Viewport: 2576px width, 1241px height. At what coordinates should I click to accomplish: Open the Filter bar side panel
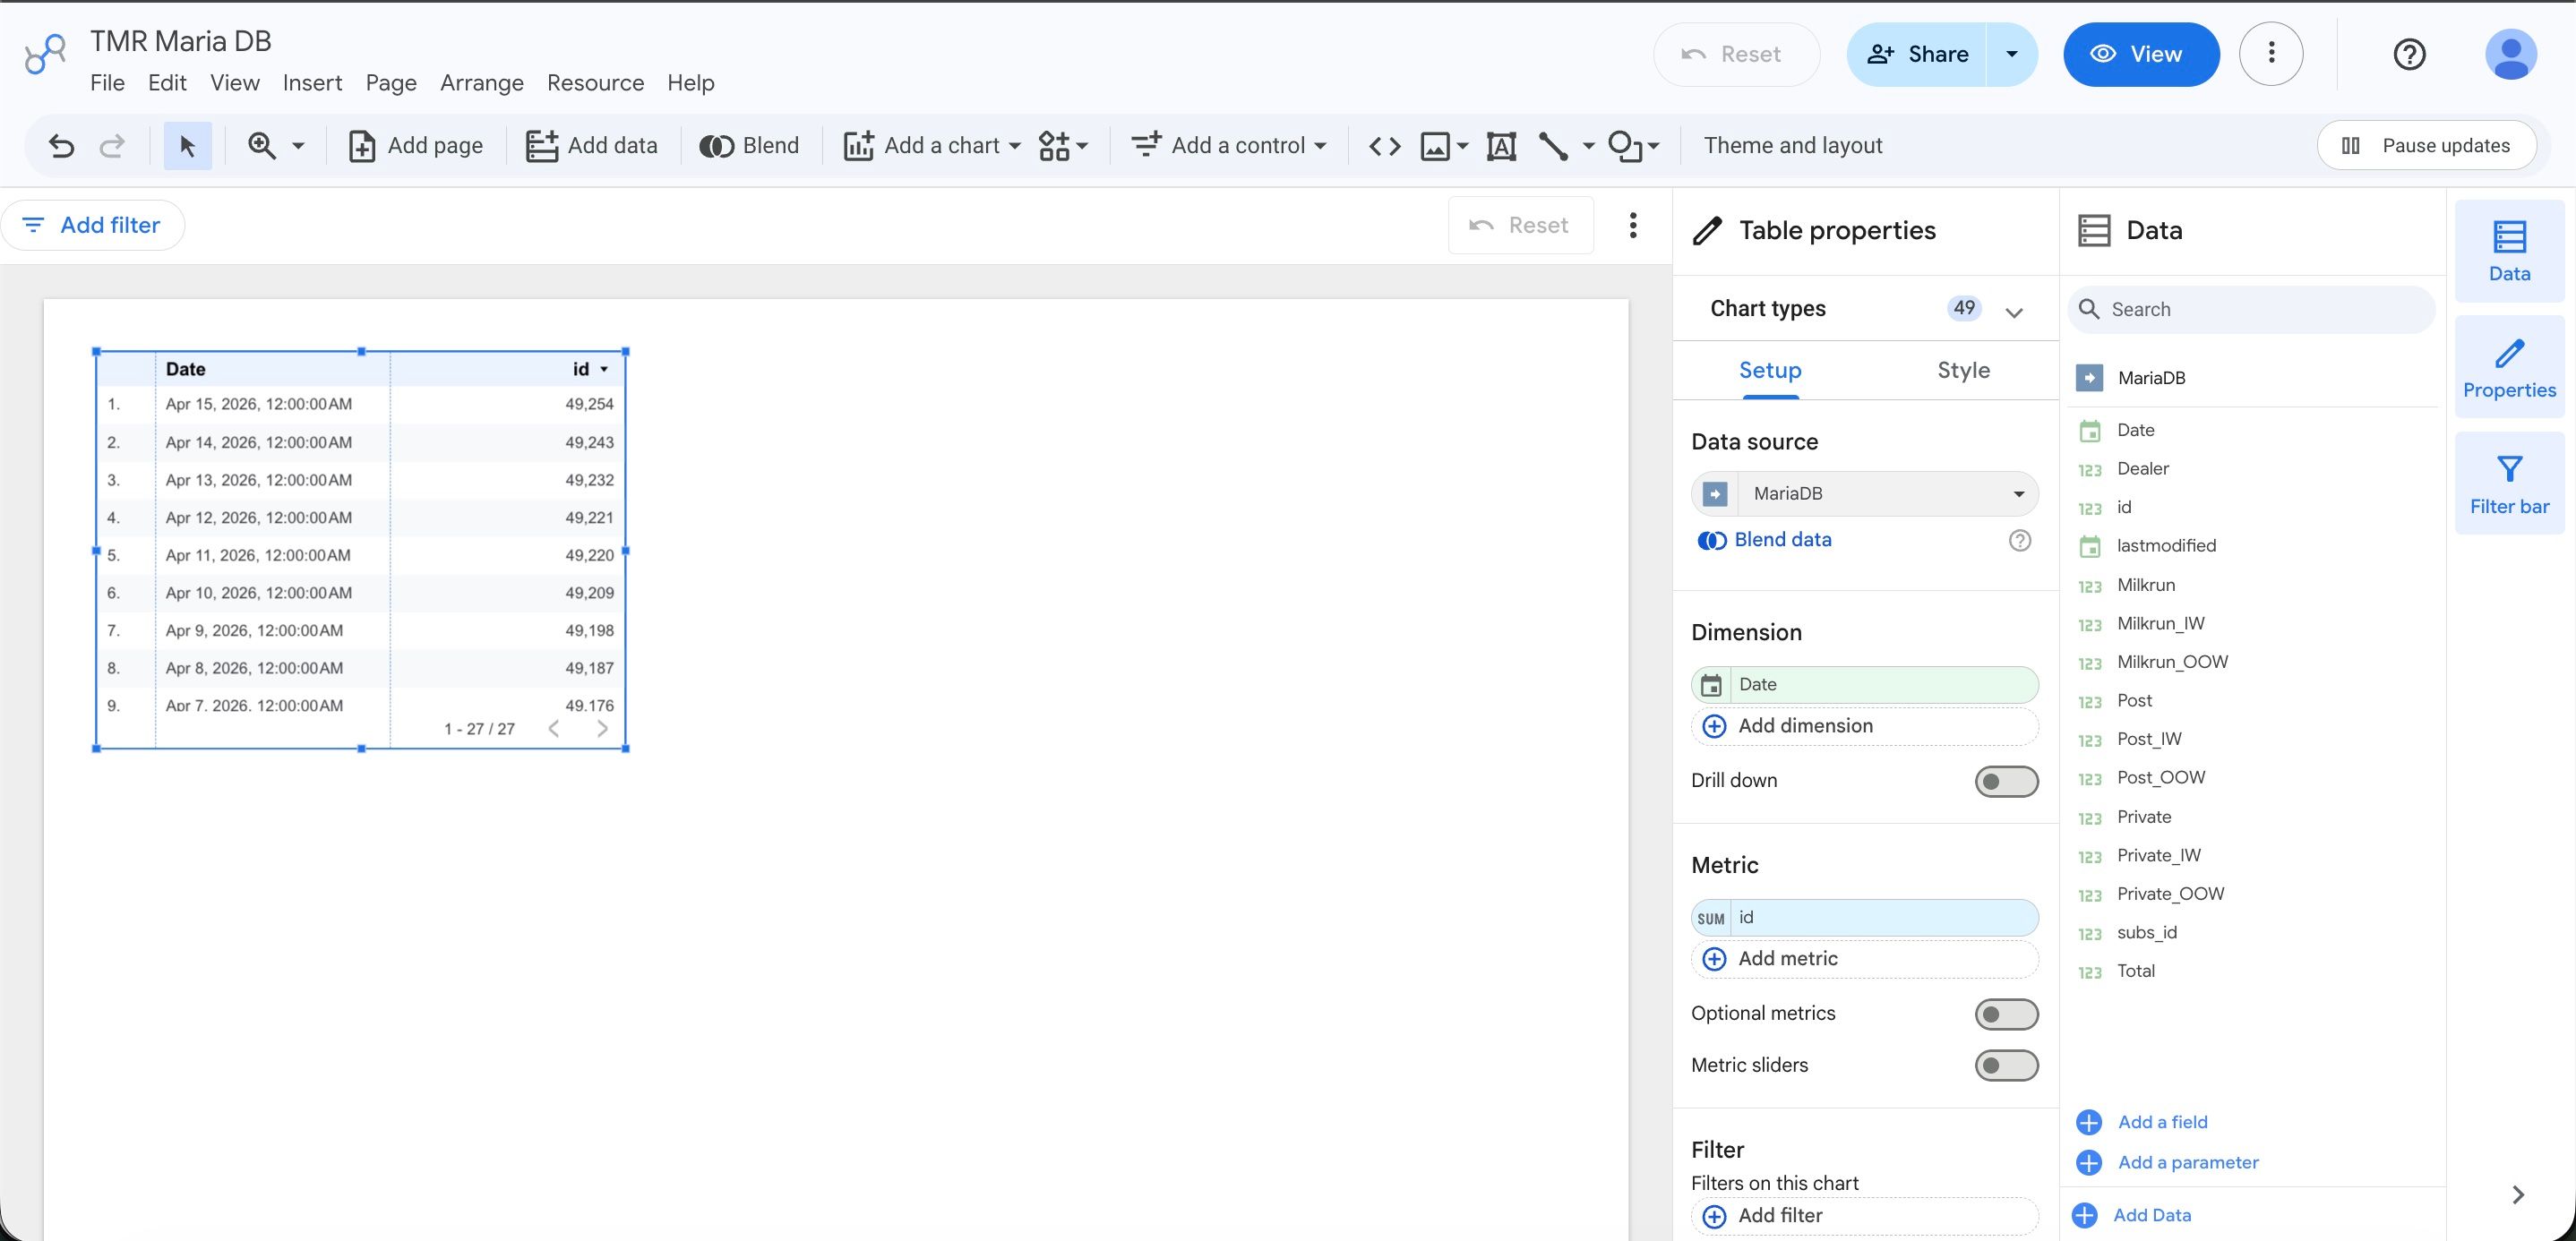(2508, 483)
